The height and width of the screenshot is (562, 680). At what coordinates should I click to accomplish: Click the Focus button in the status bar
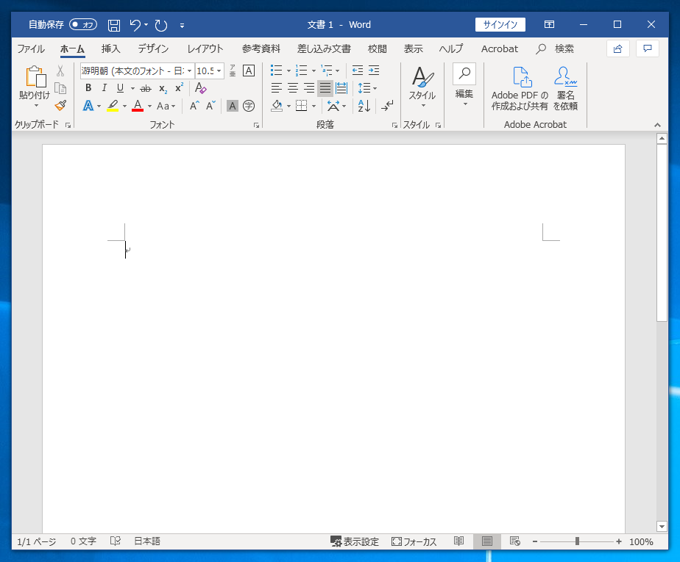point(414,541)
